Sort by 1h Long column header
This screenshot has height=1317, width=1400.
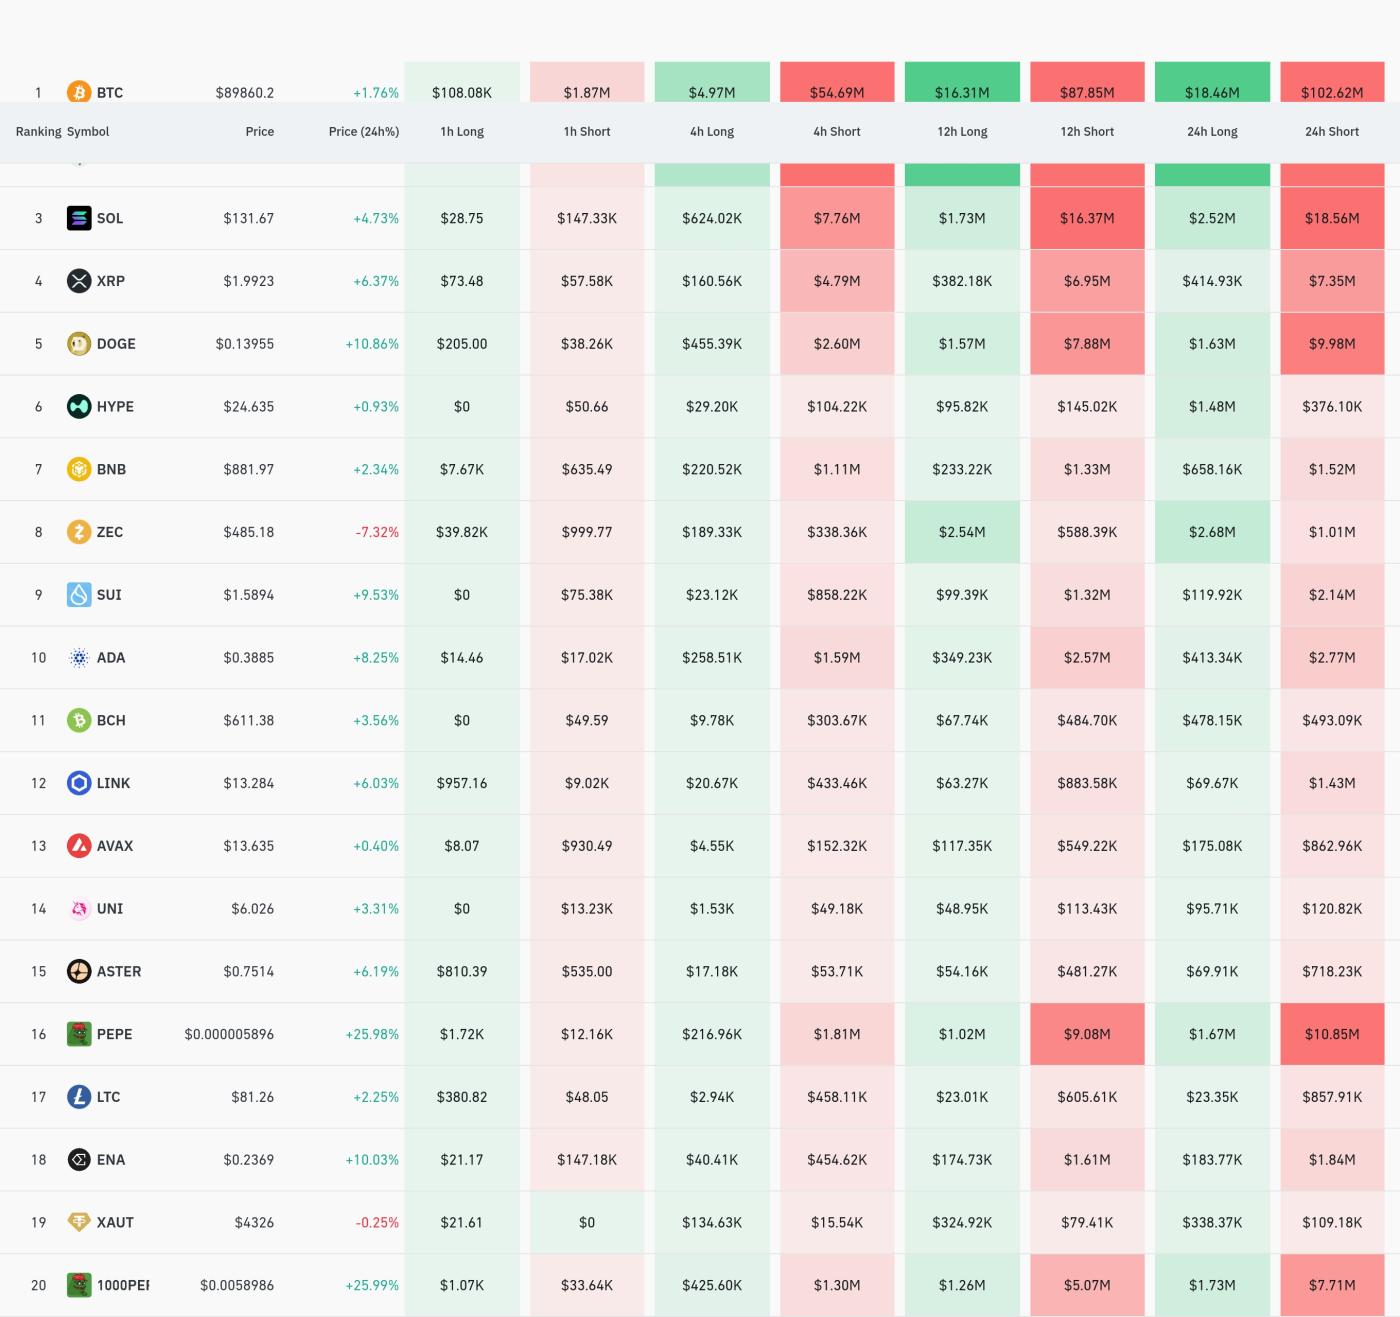(462, 132)
